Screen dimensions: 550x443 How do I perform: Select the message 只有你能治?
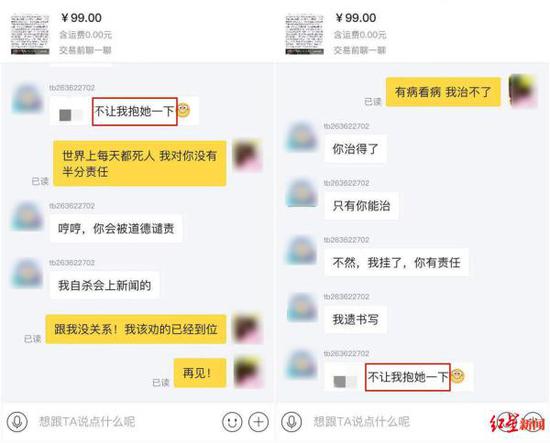point(361,206)
